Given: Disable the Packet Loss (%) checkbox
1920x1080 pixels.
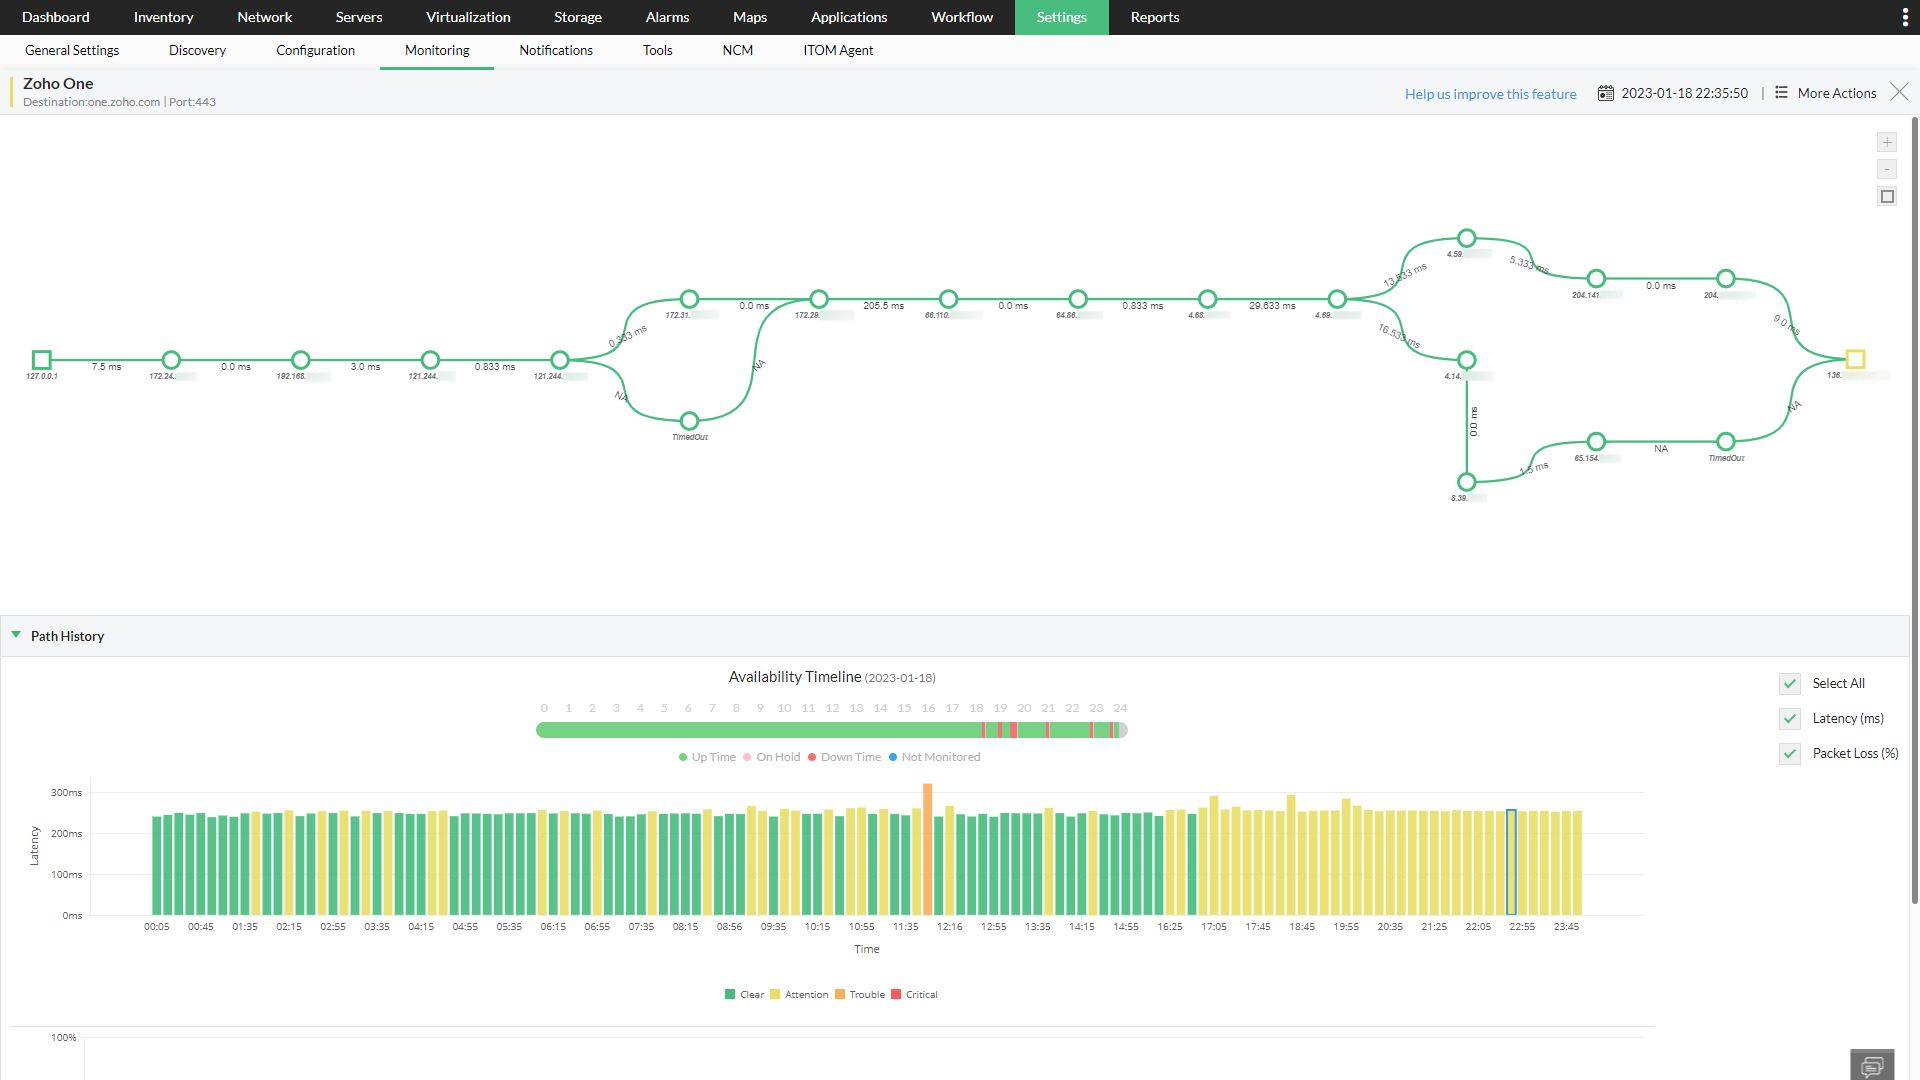Looking at the screenshot, I should (x=1790, y=754).
